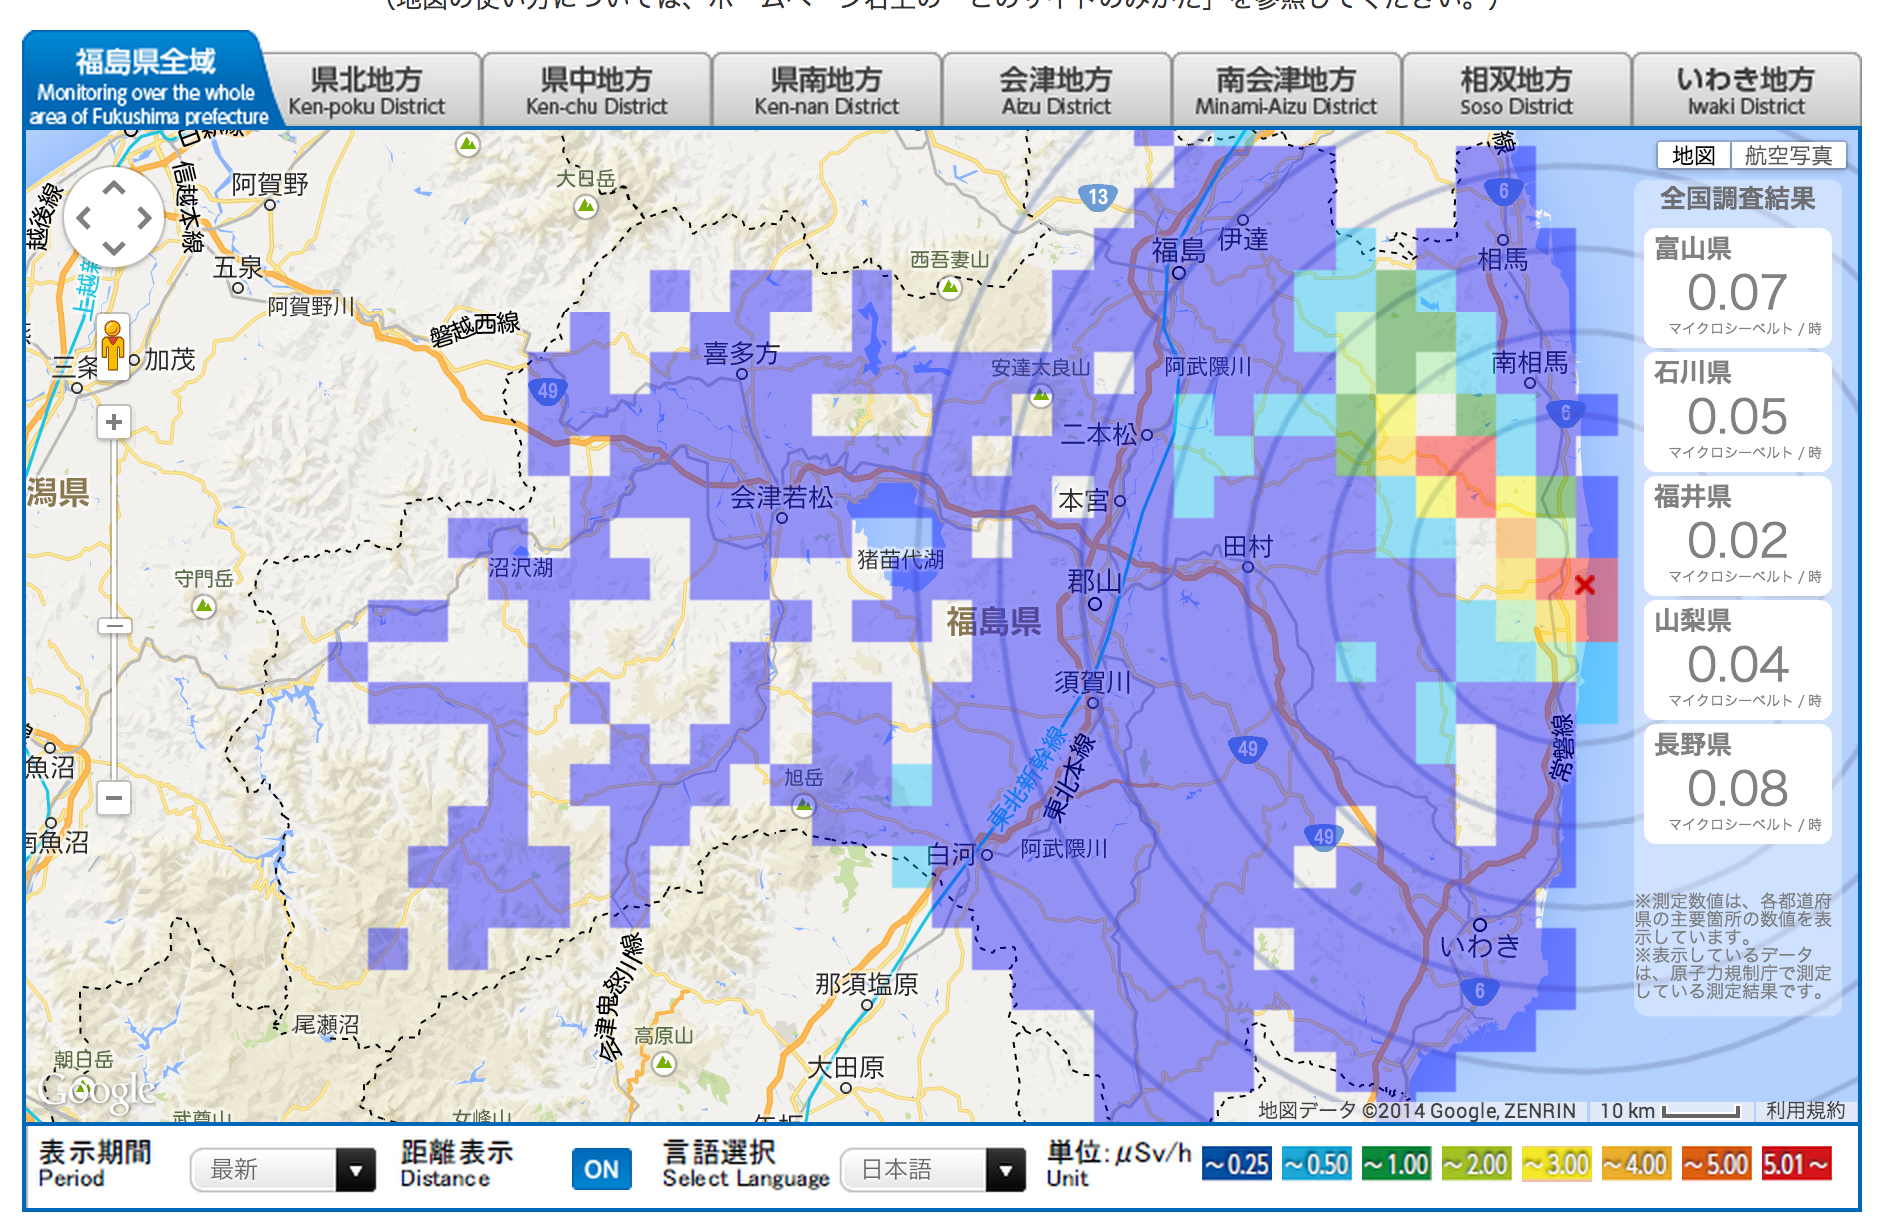The image size is (1888, 1222).
Task: Click the 会津若松 city label
Action: pyautogui.click(x=782, y=497)
